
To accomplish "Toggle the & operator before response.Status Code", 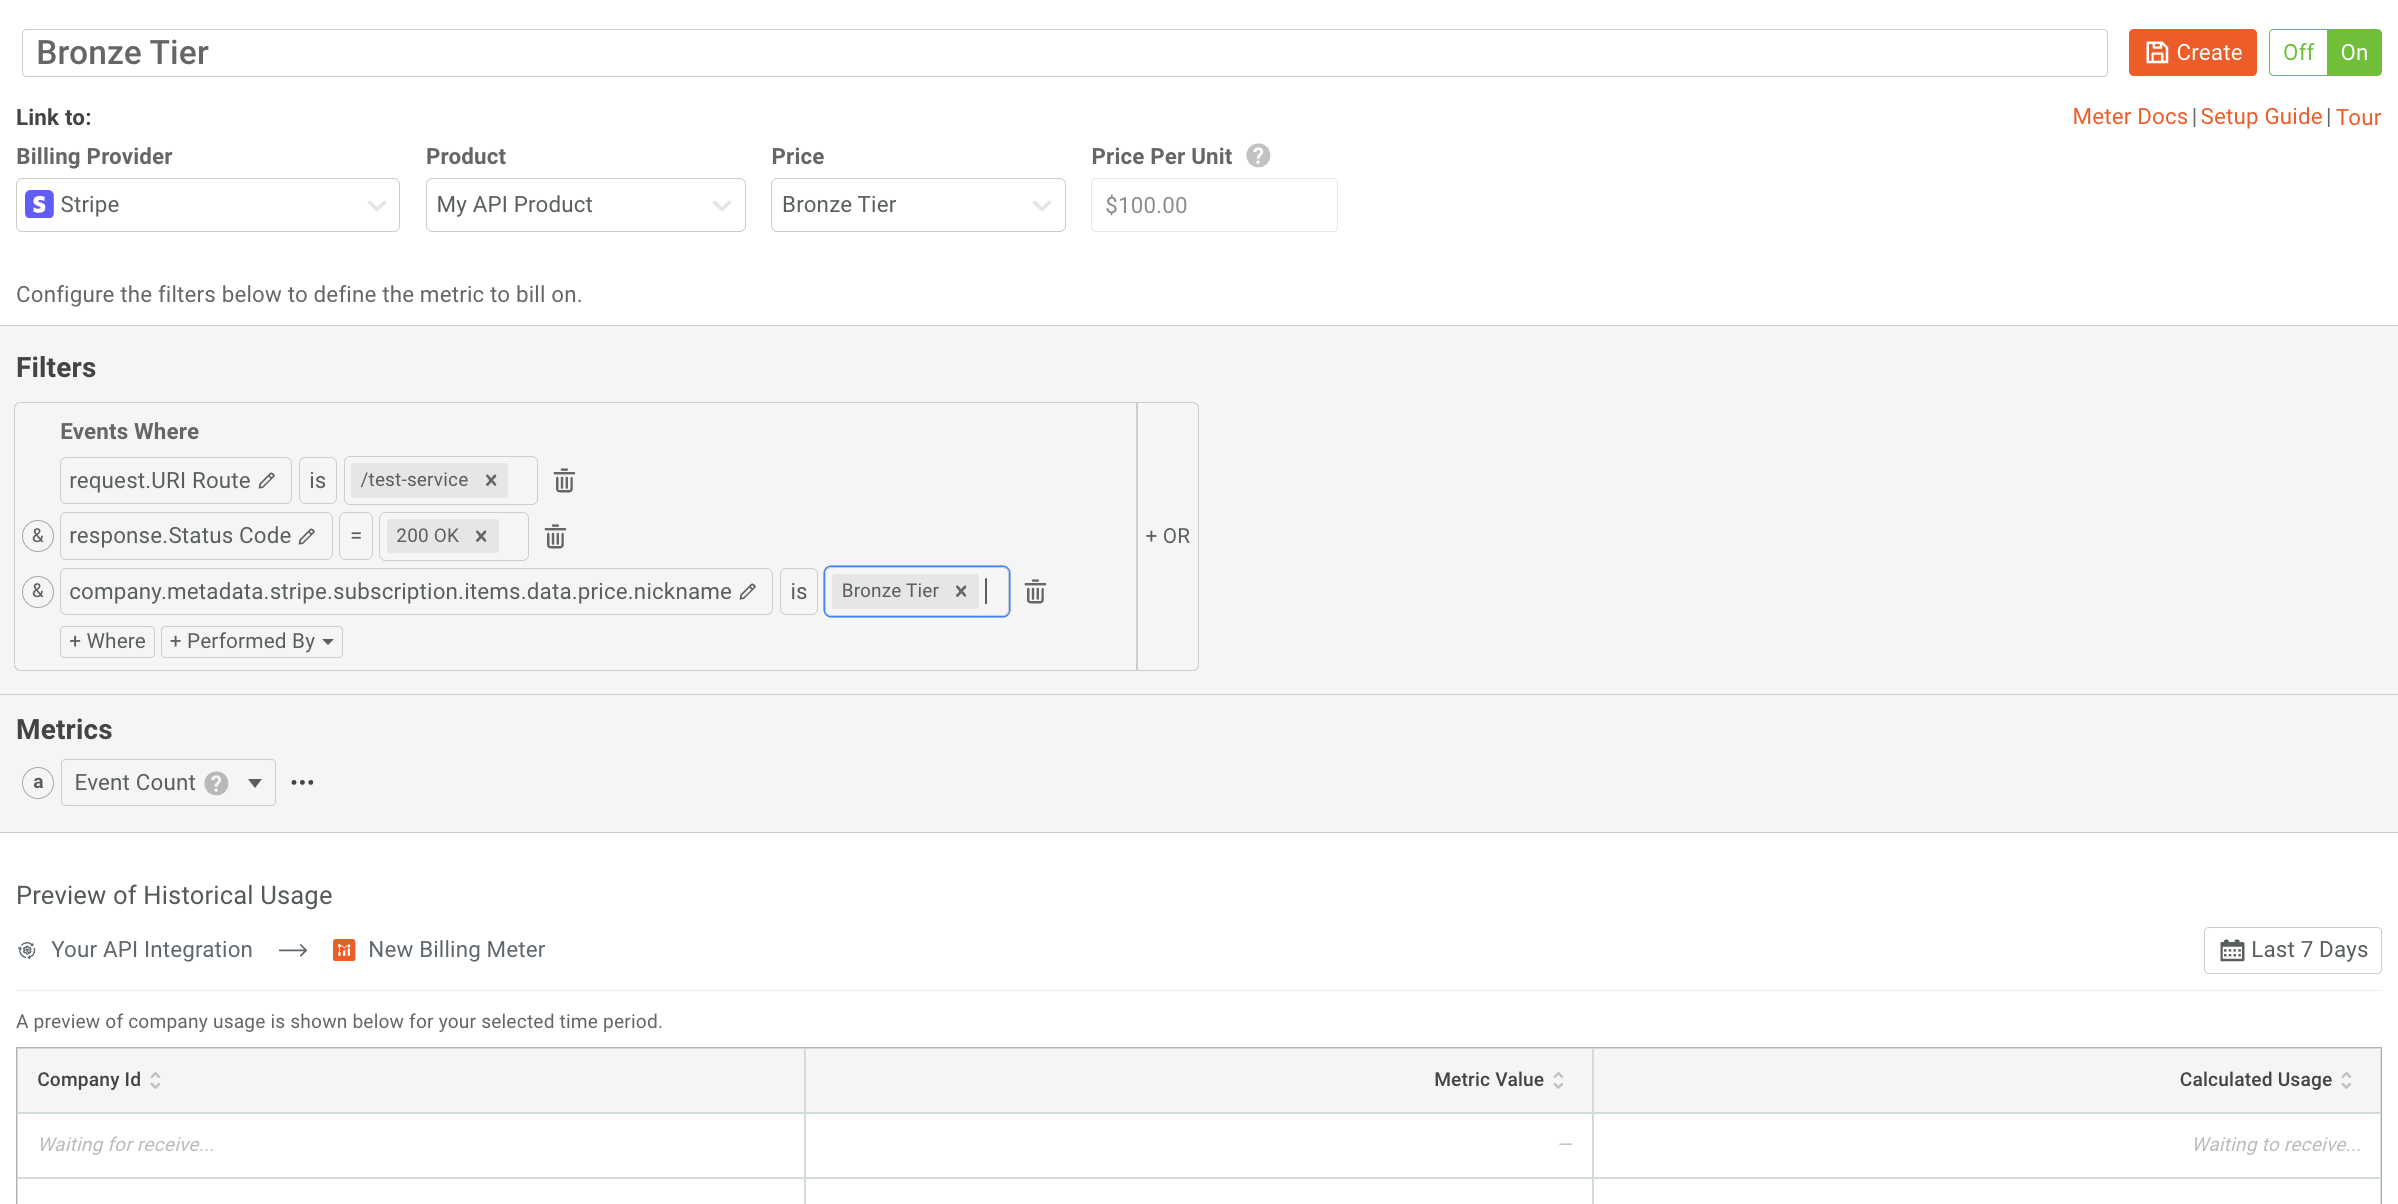I will pos(38,536).
